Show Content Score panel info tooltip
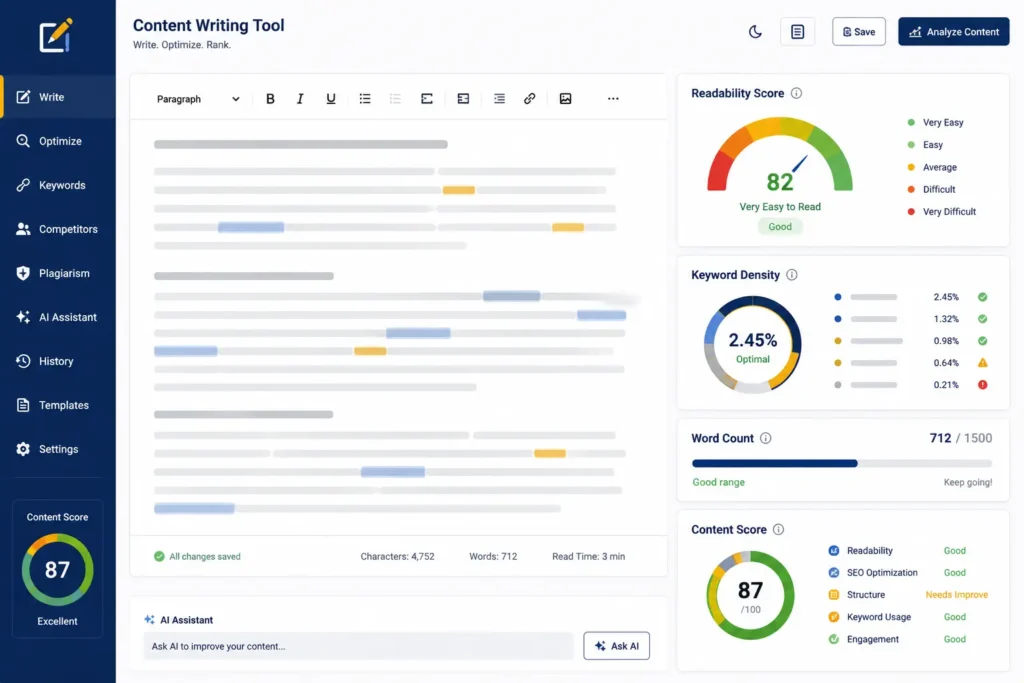The width and height of the screenshot is (1024, 683). click(x=778, y=530)
